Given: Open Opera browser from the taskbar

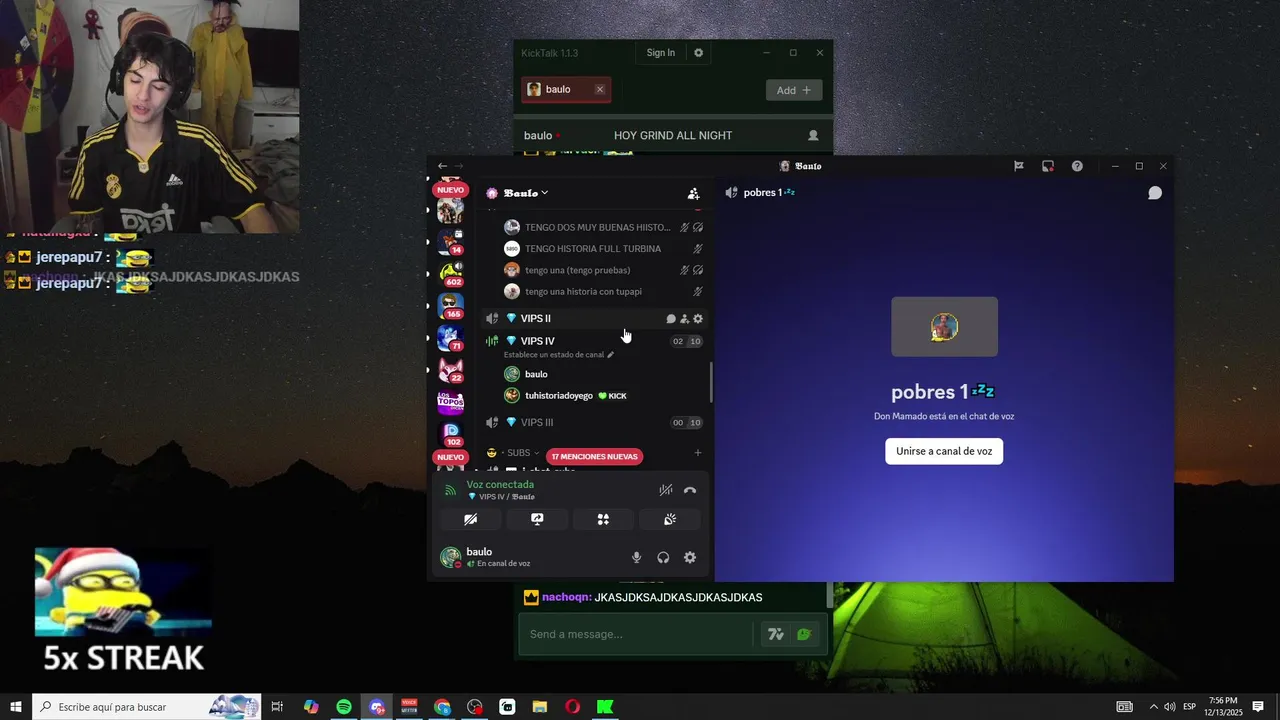Looking at the screenshot, I should [572, 707].
